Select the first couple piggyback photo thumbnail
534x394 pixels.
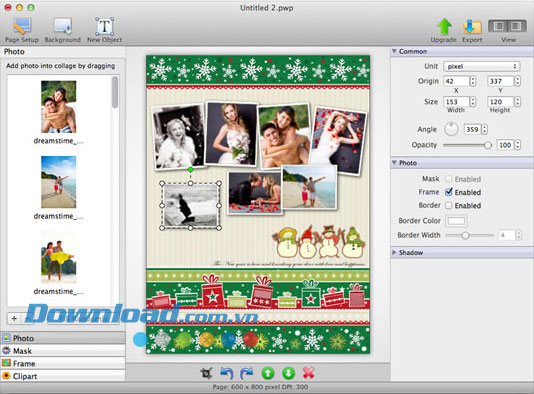tap(59, 107)
